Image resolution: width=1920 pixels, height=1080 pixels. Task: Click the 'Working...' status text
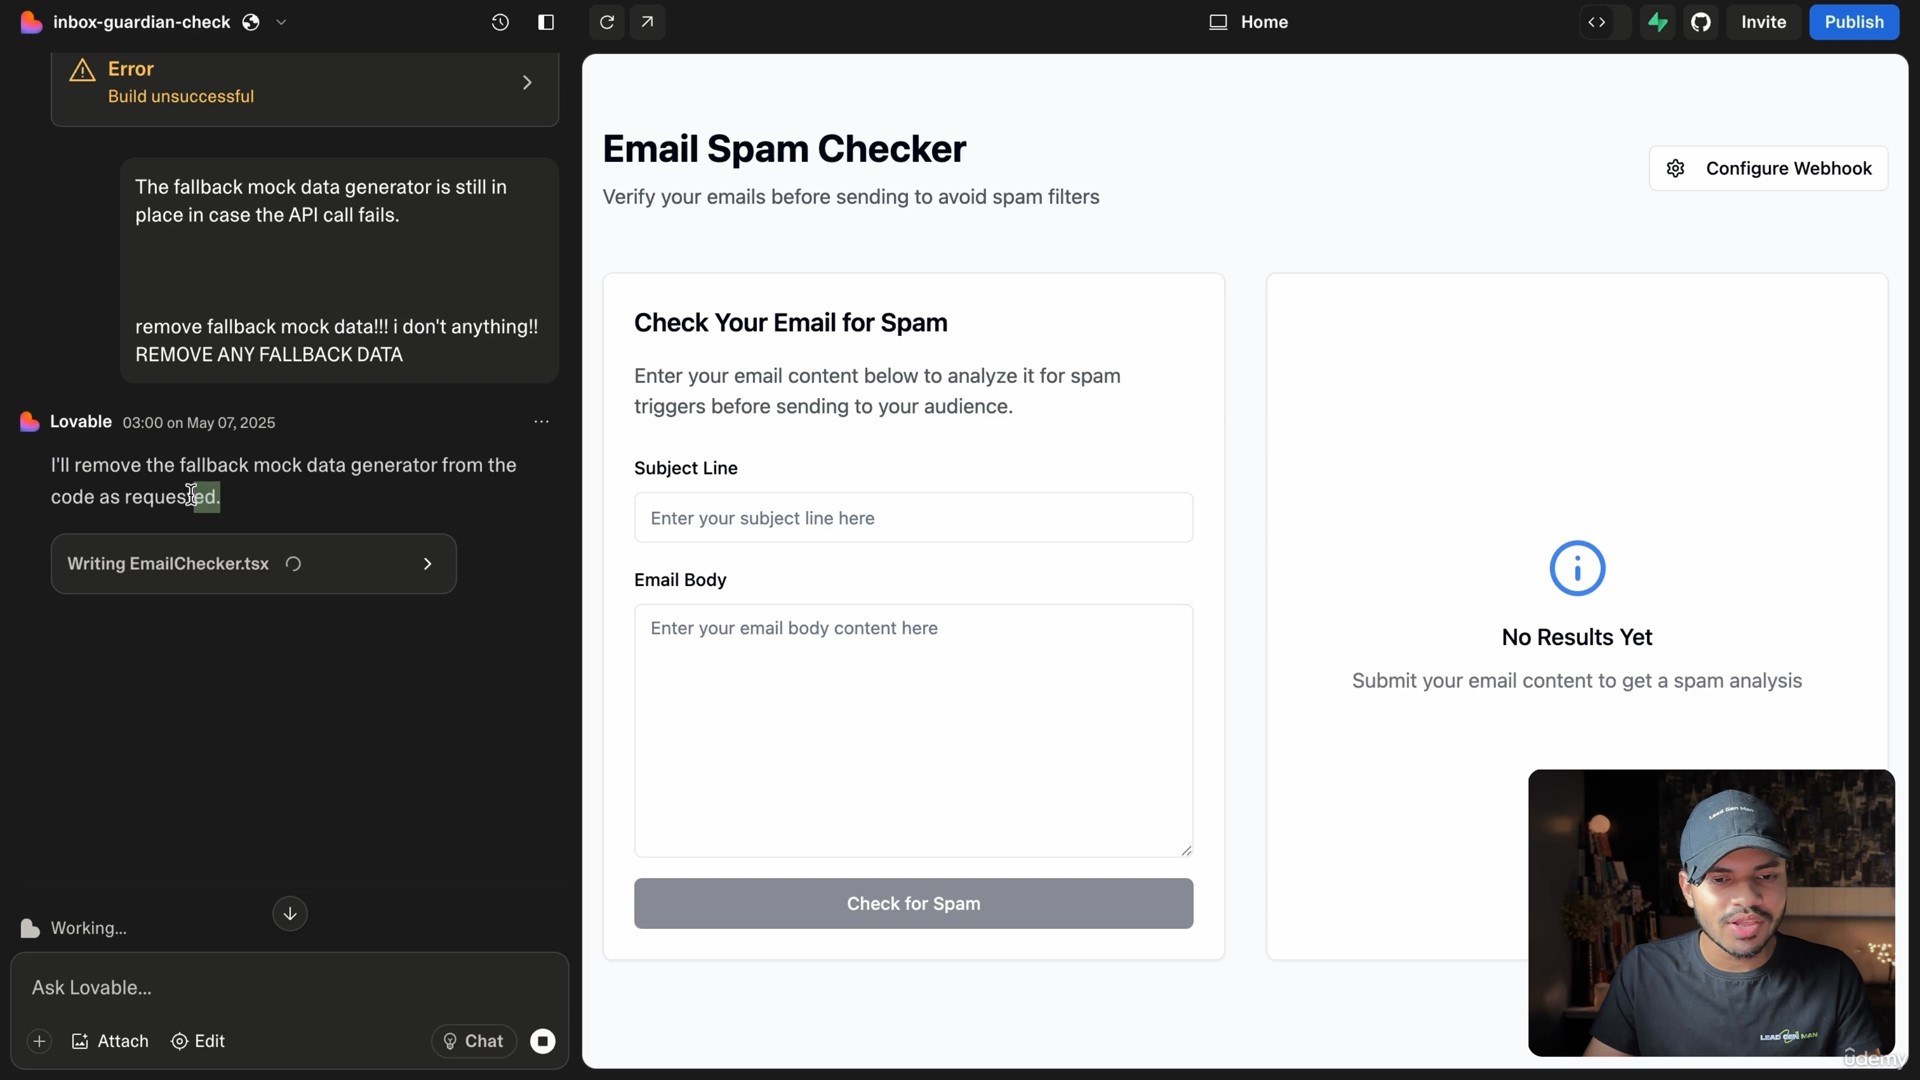coord(89,929)
